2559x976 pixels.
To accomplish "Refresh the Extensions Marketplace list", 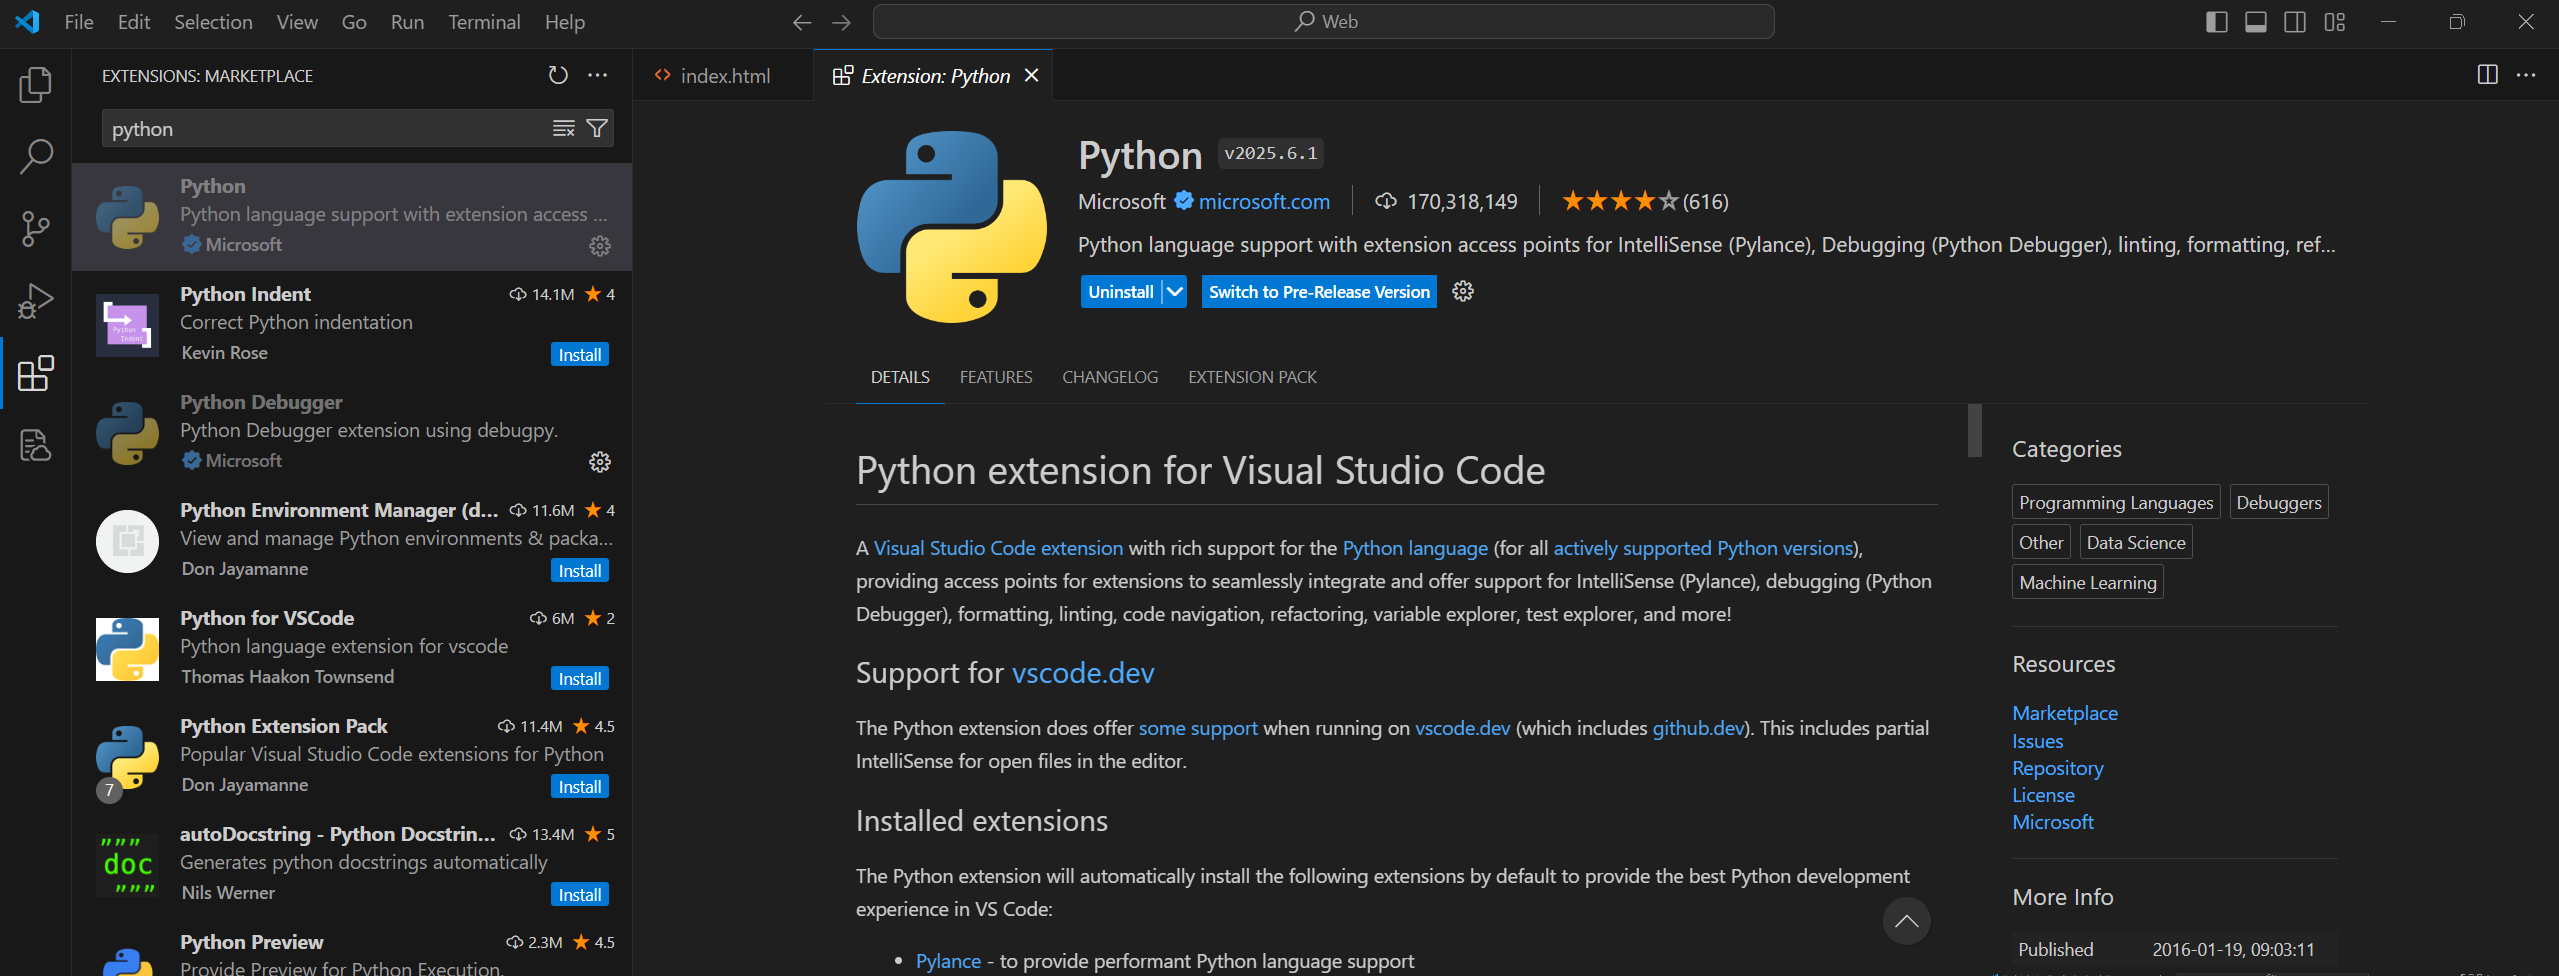I will point(557,74).
